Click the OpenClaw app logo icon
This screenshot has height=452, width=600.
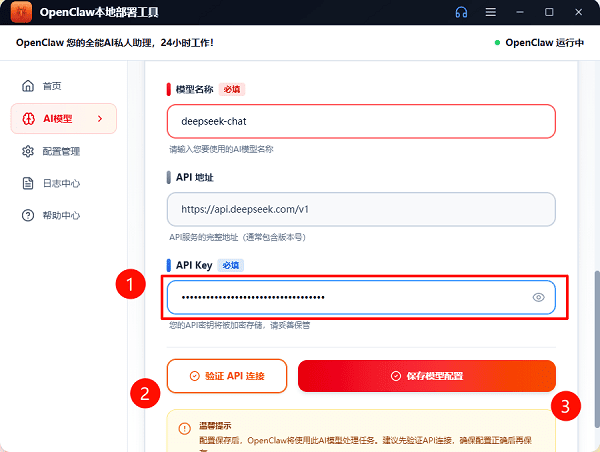click(19, 12)
